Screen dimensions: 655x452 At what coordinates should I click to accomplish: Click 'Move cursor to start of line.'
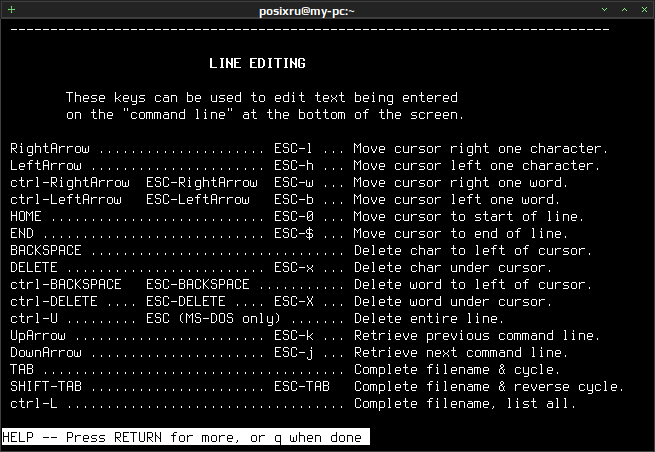[468, 216]
